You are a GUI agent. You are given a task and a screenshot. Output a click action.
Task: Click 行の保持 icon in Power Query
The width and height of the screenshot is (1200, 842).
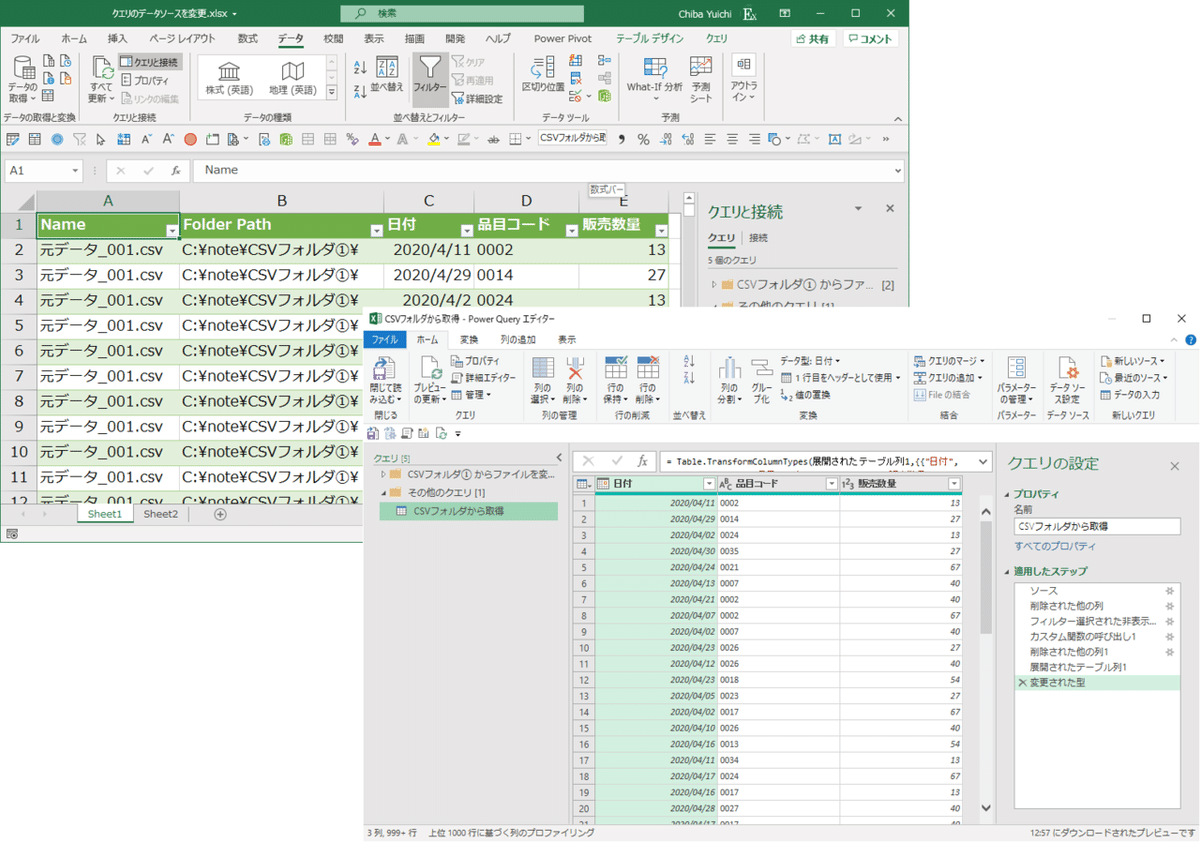point(616,380)
